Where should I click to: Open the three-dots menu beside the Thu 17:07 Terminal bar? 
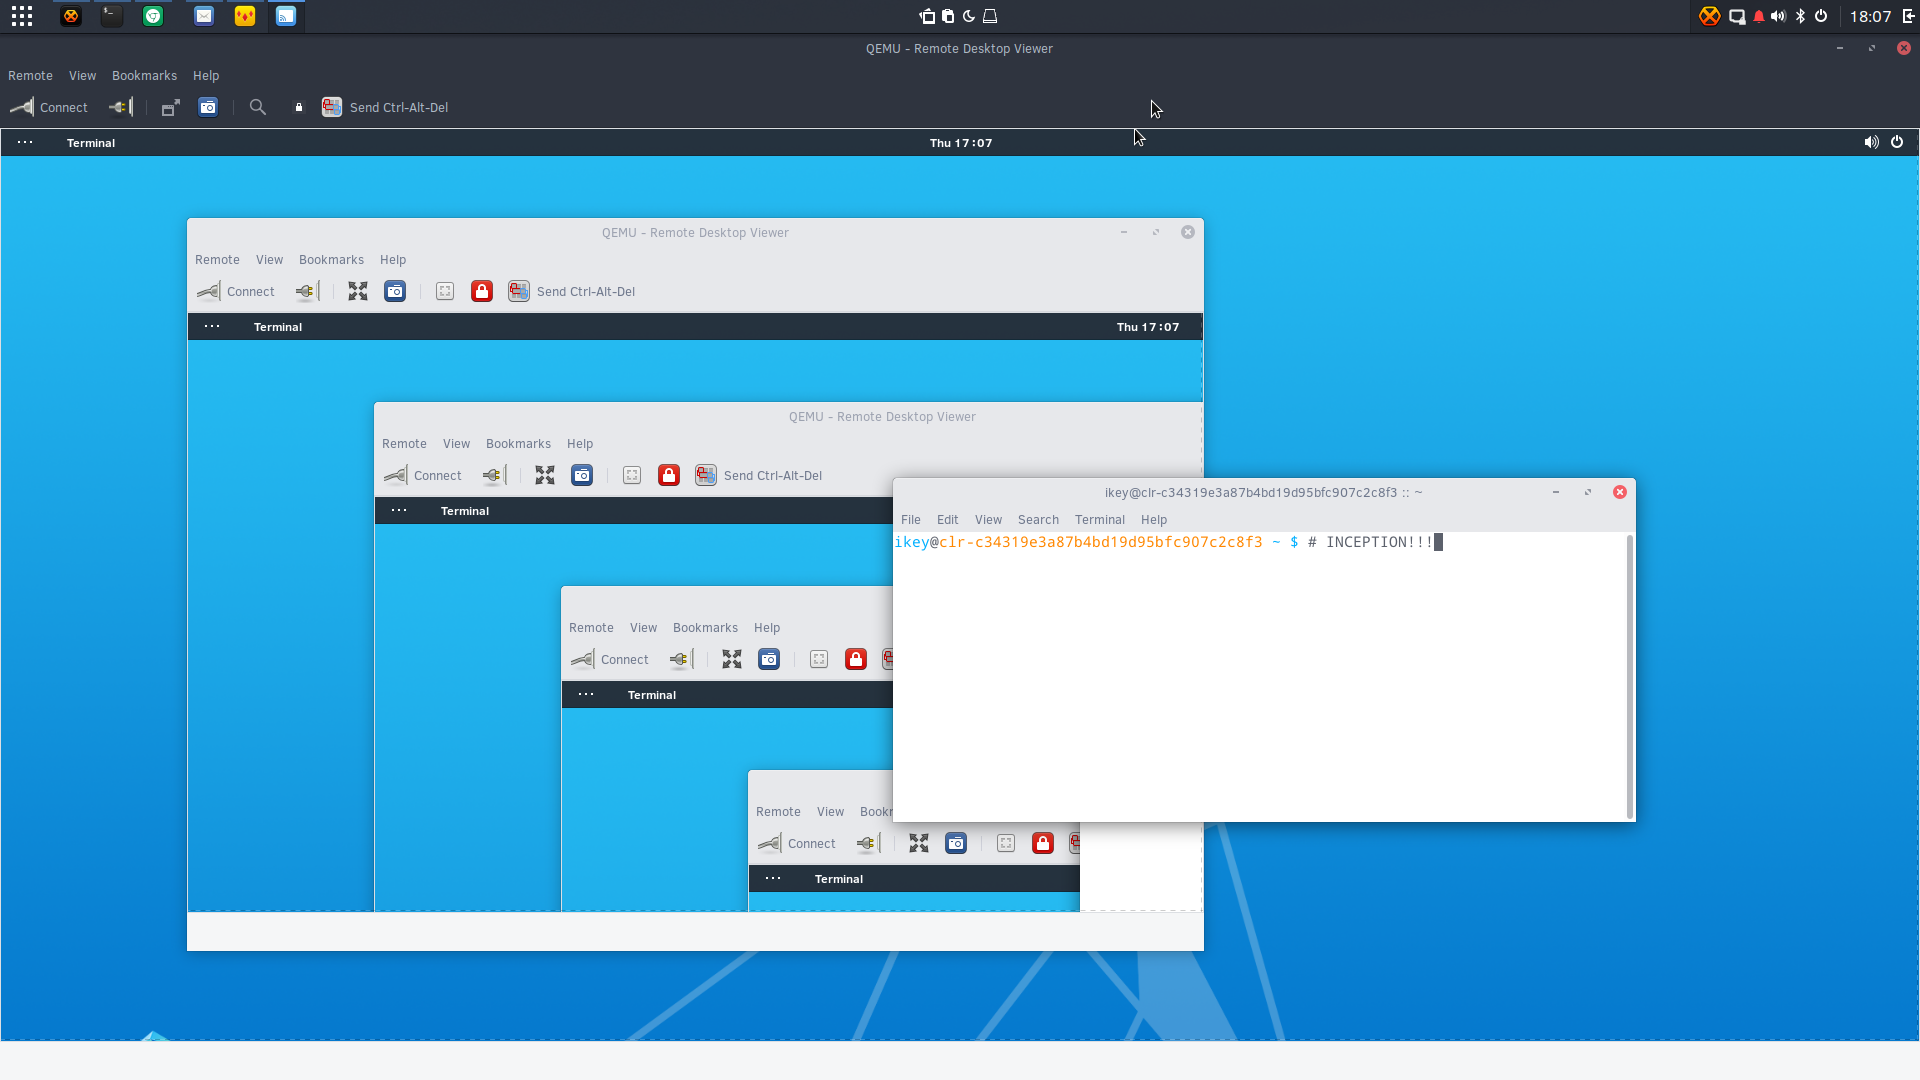point(212,327)
